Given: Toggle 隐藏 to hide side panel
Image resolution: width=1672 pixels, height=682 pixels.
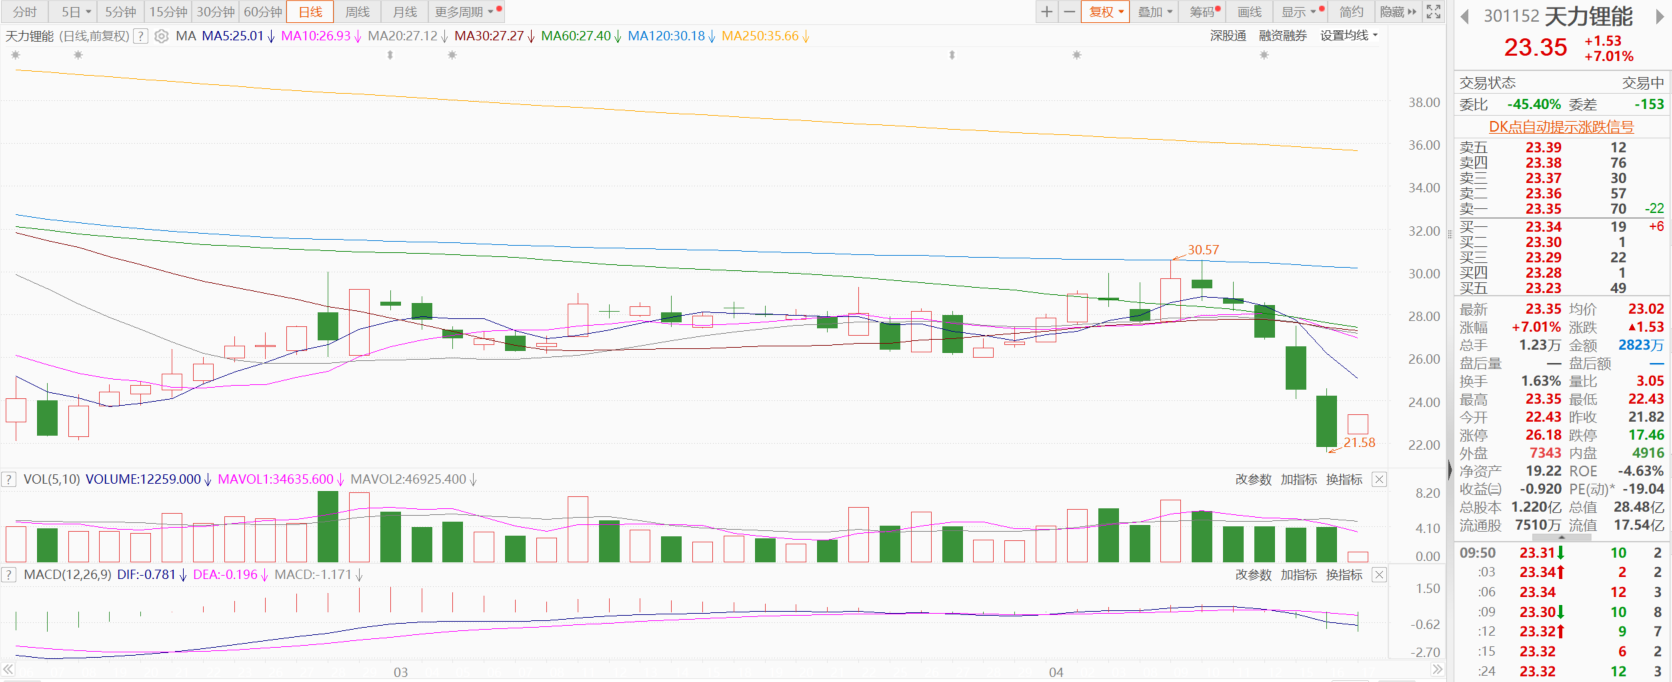Looking at the screenshot, I should (1397, 12).
